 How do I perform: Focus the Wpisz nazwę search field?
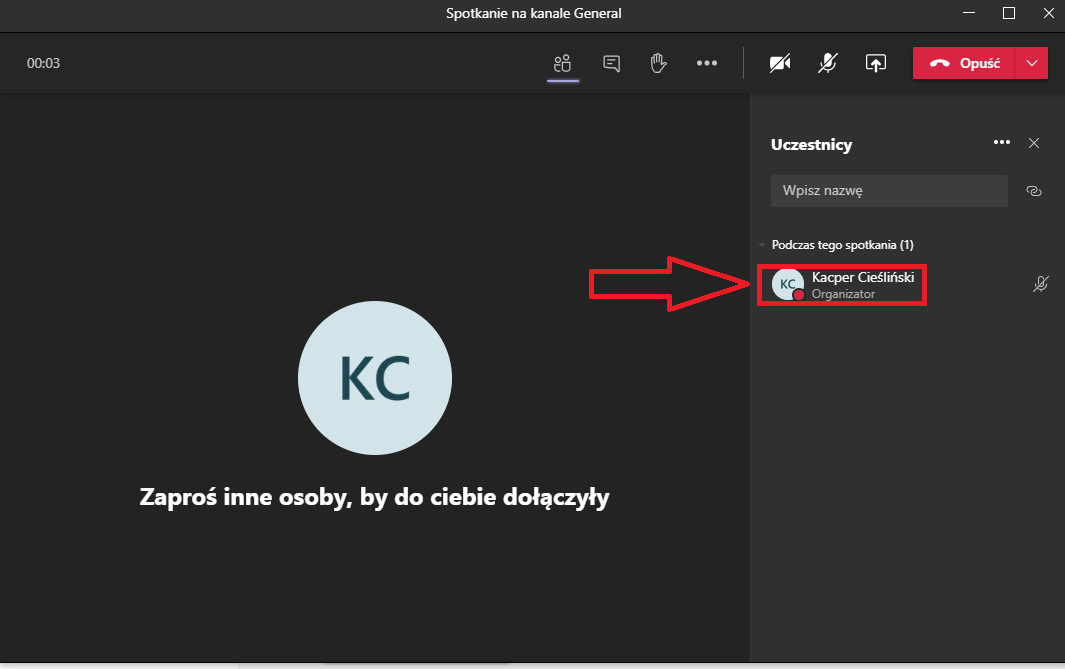[889, 191]
